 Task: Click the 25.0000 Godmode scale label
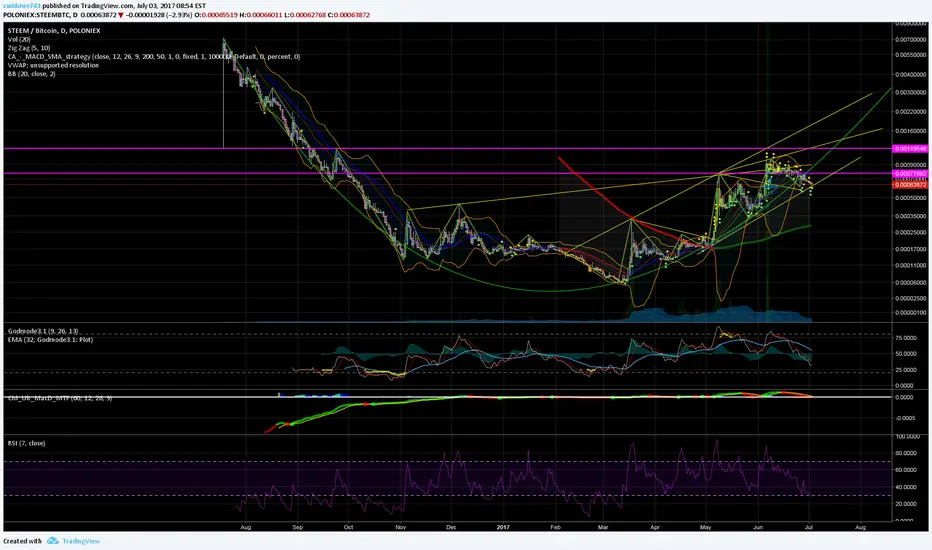tap(905, 370)
